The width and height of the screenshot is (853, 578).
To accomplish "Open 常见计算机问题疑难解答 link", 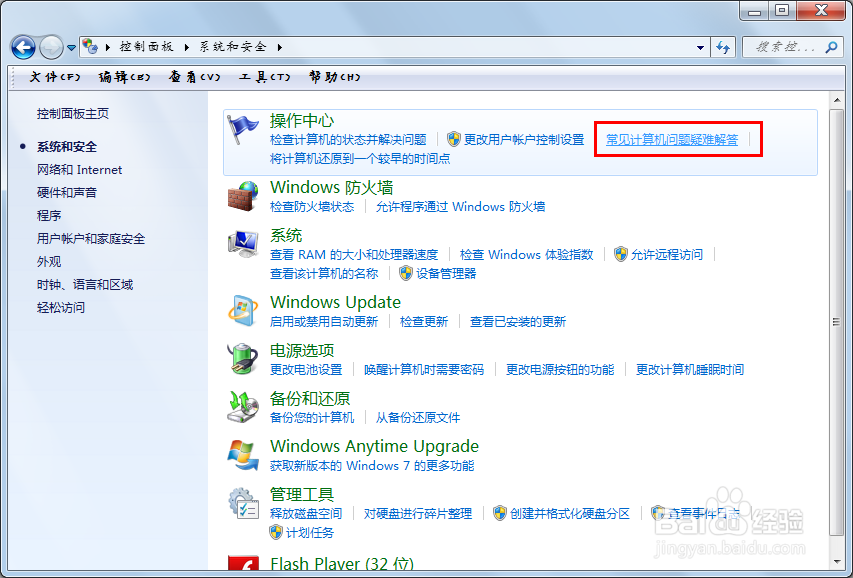I will pos(672,139).
